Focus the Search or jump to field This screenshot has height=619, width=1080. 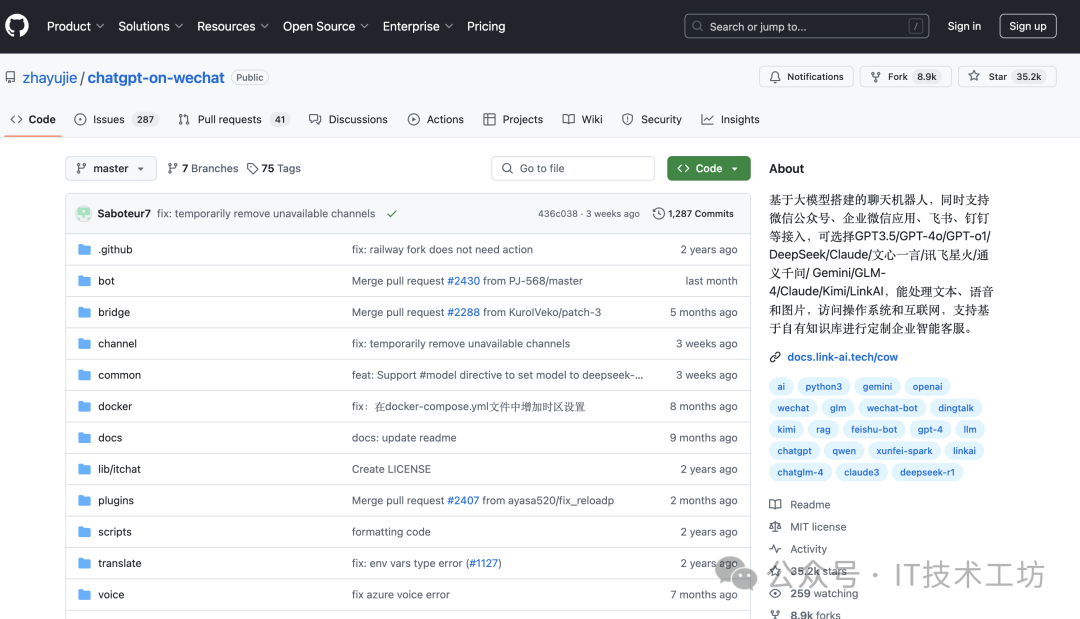tap(806, 26)
